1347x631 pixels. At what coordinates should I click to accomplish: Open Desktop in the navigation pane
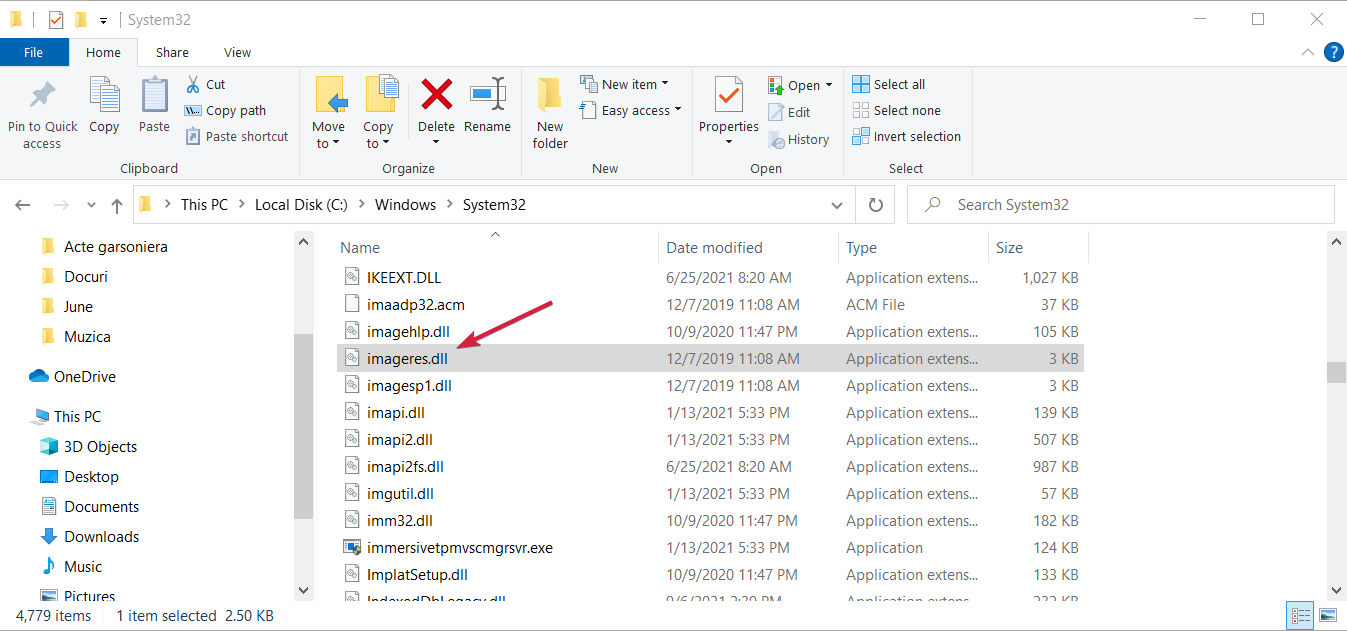(x=79, y=476)
